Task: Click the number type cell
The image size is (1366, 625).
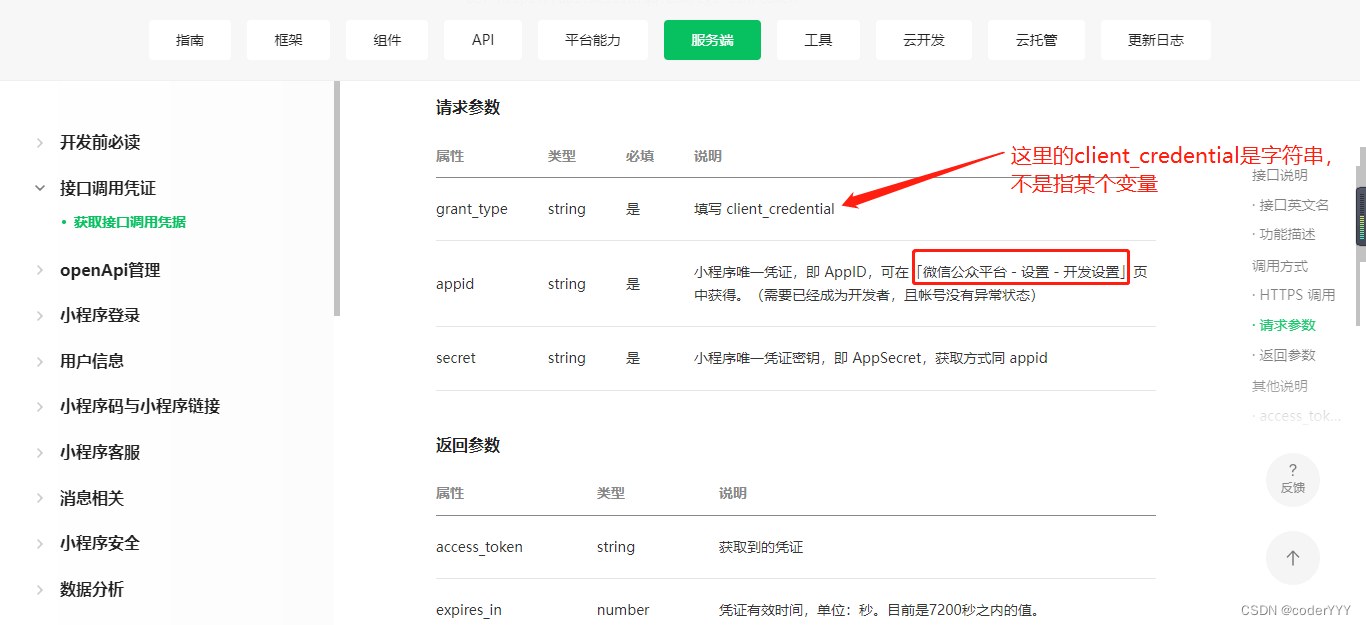Action: click(x=623, y=610)
